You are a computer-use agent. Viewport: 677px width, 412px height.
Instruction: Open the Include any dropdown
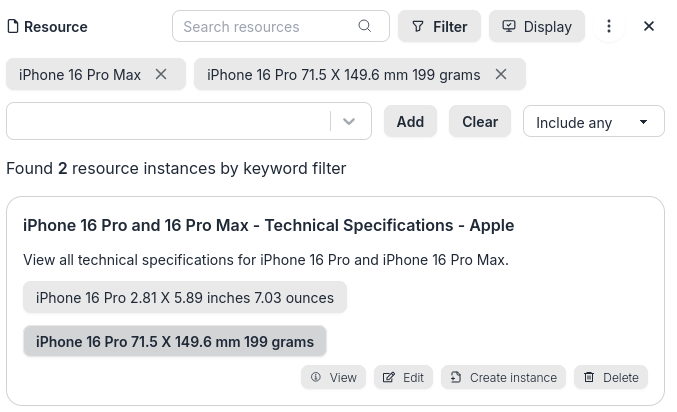tap(593, 122)
